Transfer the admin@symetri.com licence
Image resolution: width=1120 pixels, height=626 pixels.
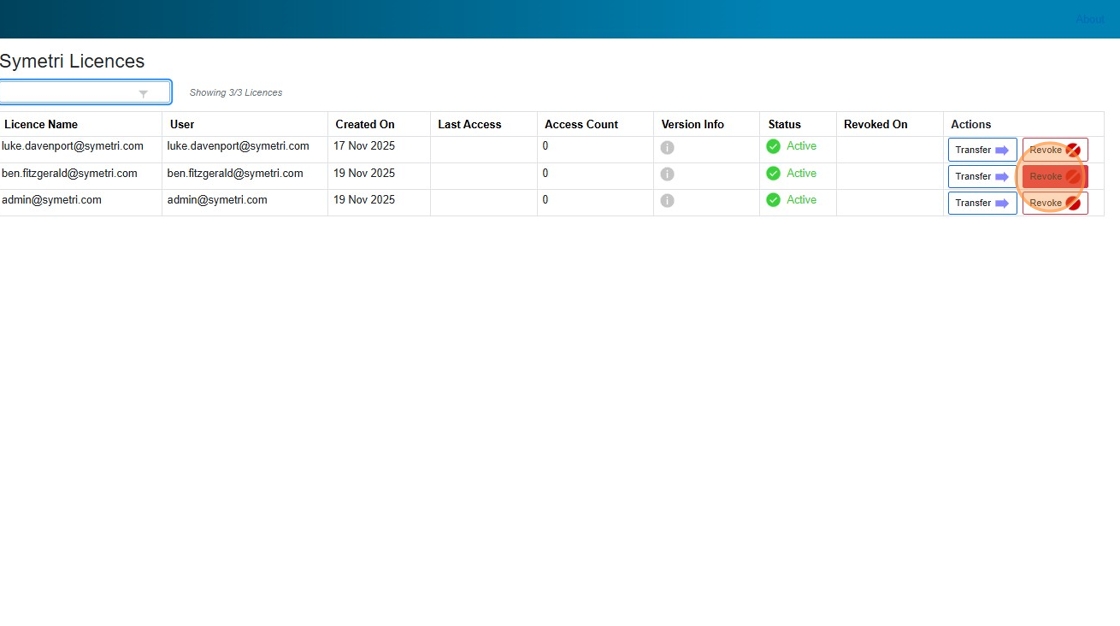[x=982, y=203]
